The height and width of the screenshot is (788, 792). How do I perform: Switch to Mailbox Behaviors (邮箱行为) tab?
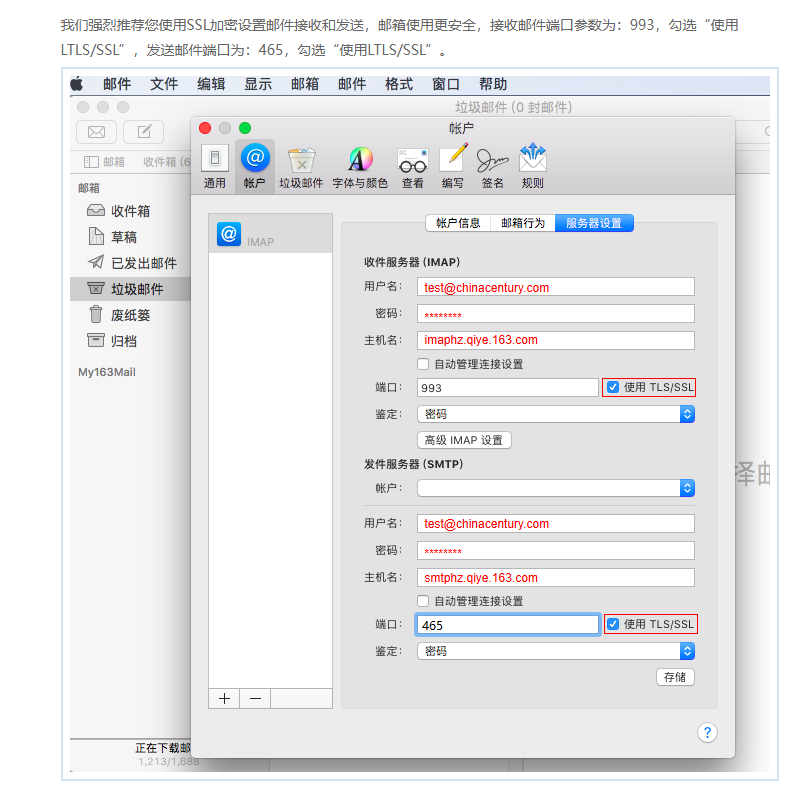(x=523, y=223)
